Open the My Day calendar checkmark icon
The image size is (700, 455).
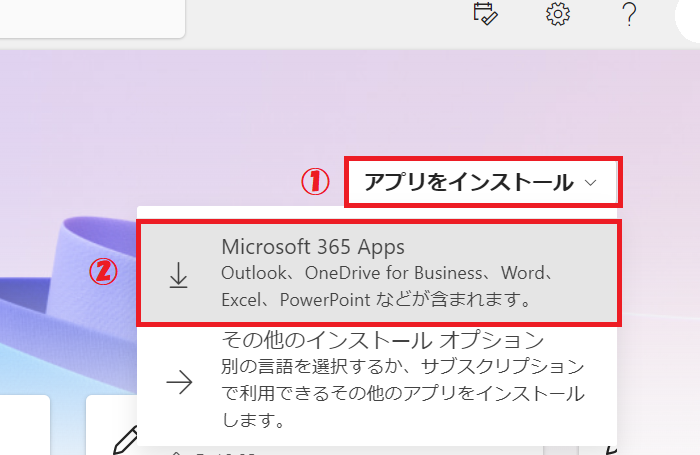click(485, 14)
